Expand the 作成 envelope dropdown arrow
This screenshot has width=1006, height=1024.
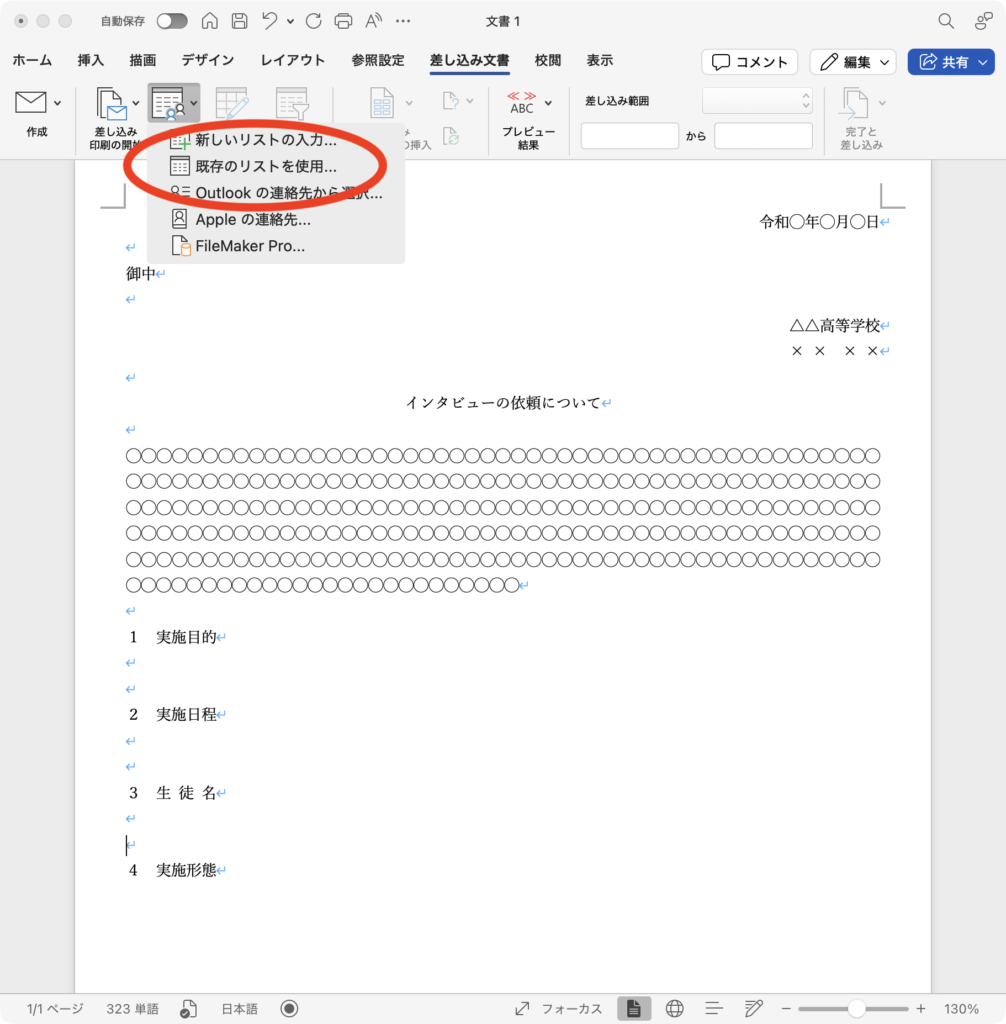click(57, 102)
